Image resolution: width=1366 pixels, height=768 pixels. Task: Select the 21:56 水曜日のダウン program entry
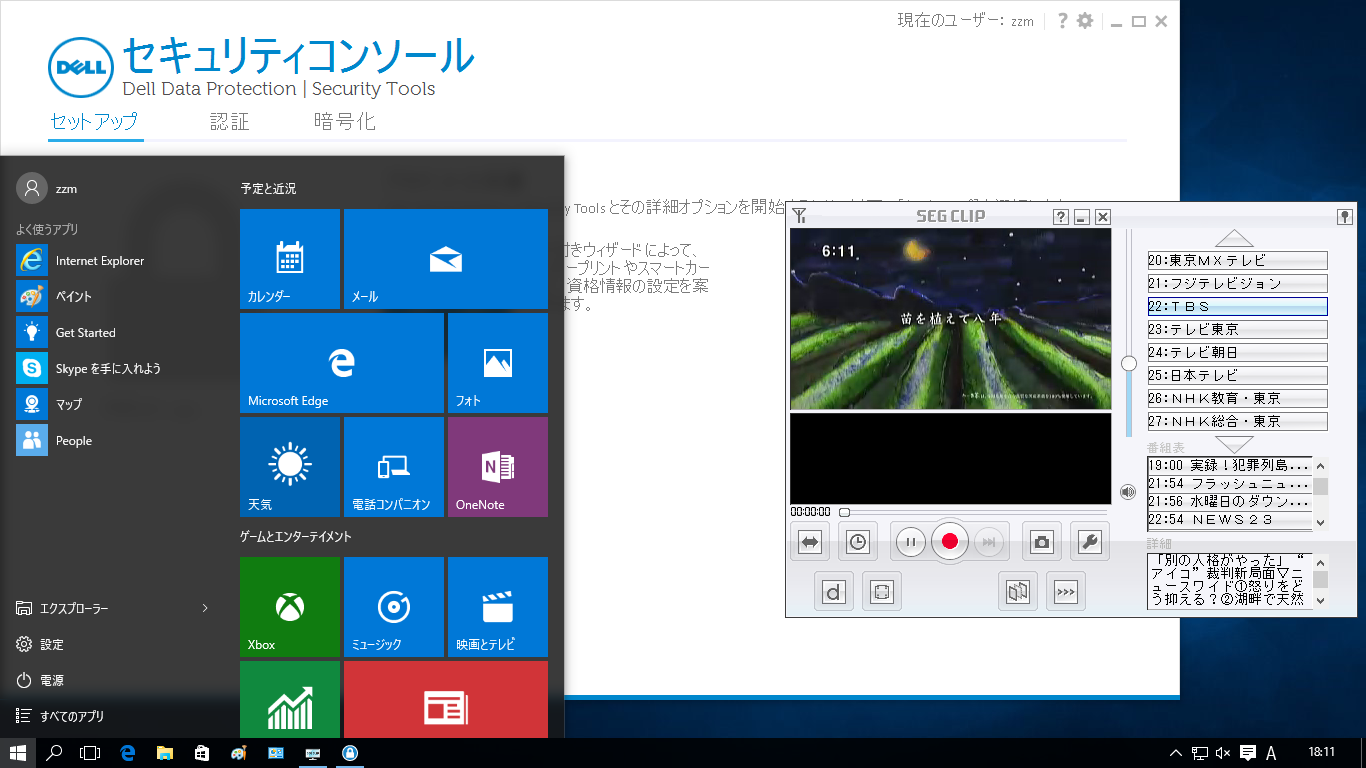(x=1230, y=502)
